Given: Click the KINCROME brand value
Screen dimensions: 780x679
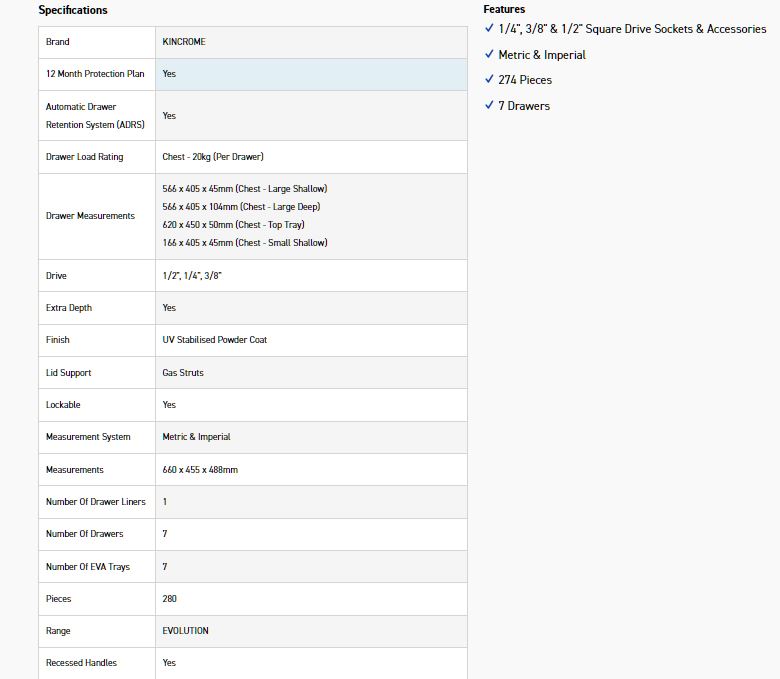Looking at the screenshot, I should pos(184,42).
